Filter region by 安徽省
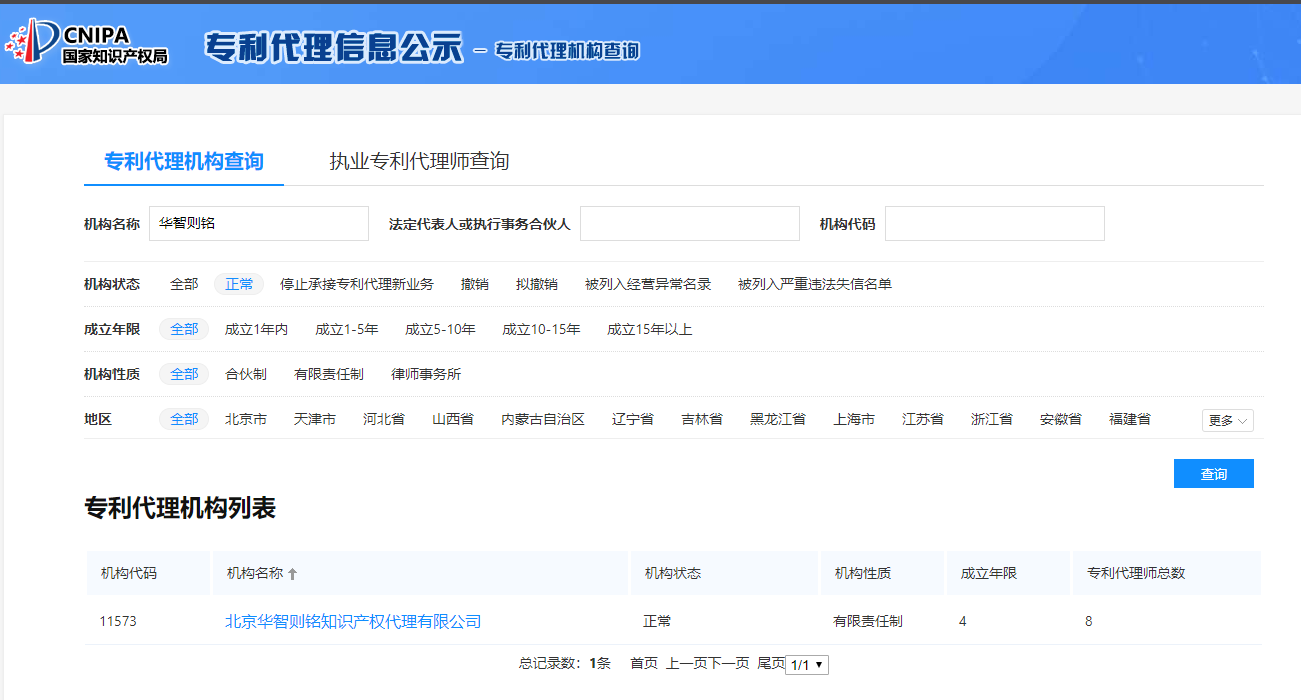The image size is (1301, 700). point(1061,419)
